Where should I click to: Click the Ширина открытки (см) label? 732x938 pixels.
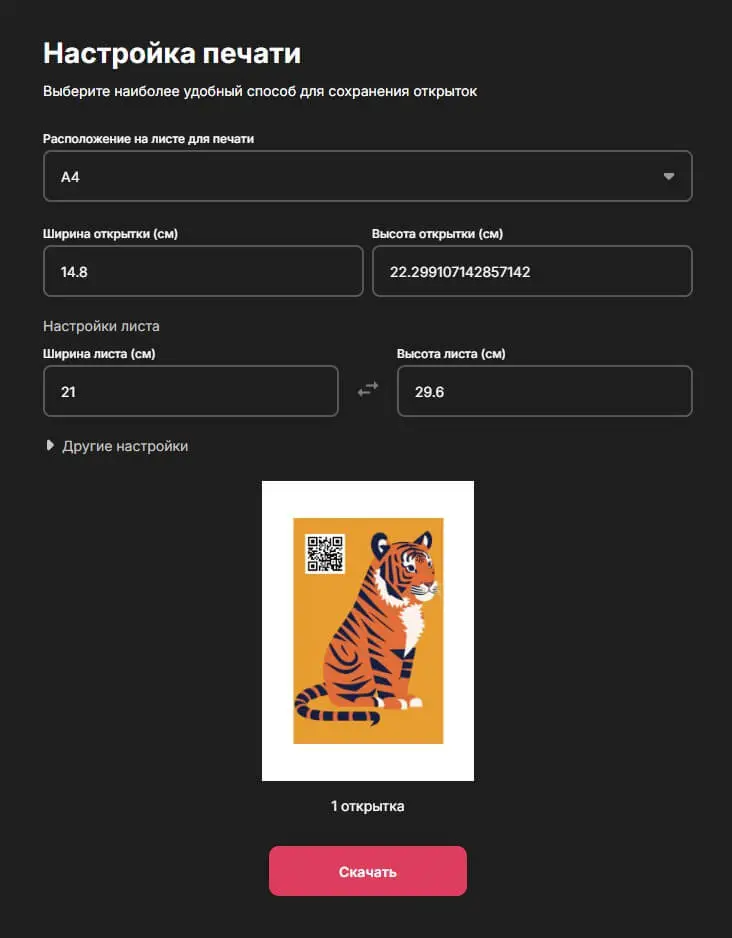click(x=110, y=234)
